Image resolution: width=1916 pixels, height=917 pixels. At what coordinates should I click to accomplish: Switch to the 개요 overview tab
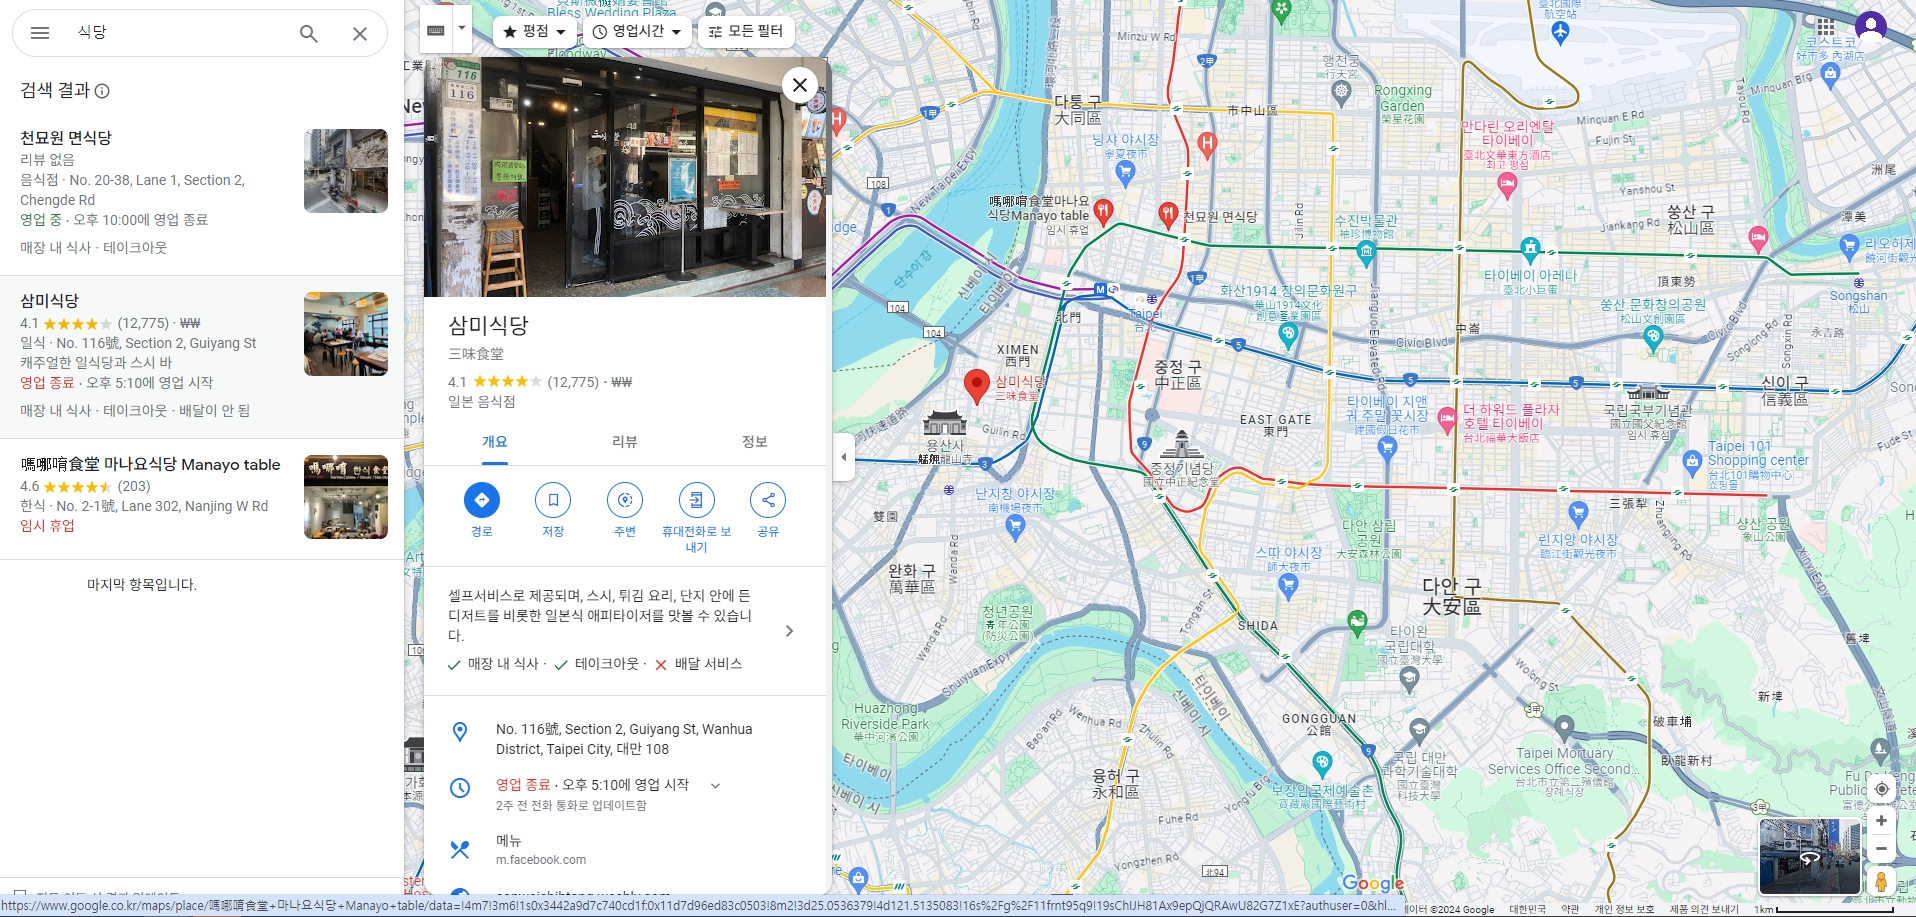(x=495, y=442)
